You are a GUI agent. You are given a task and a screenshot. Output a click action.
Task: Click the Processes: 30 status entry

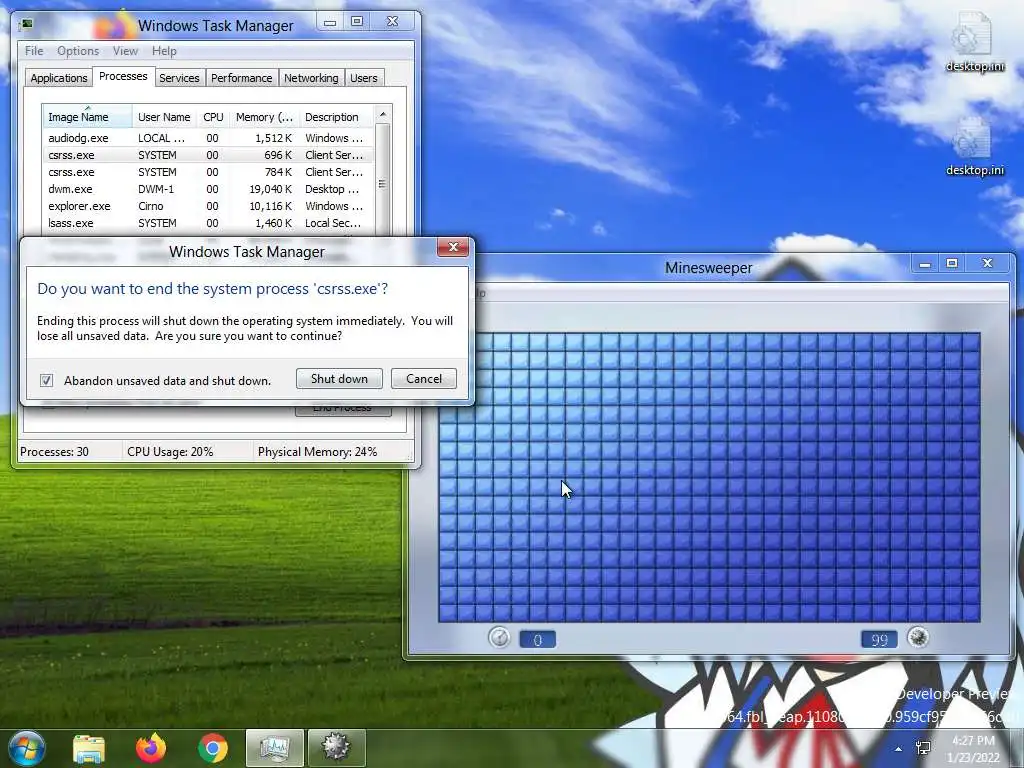click(54, 451)
